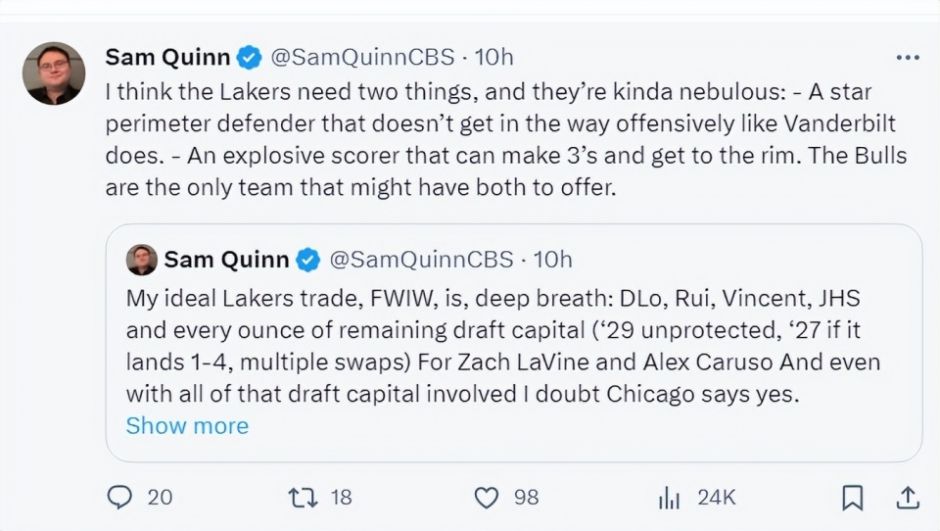Open the three-dot more options menu
The width and height of the screenshot is (940, 531).
tap(908, 58)
